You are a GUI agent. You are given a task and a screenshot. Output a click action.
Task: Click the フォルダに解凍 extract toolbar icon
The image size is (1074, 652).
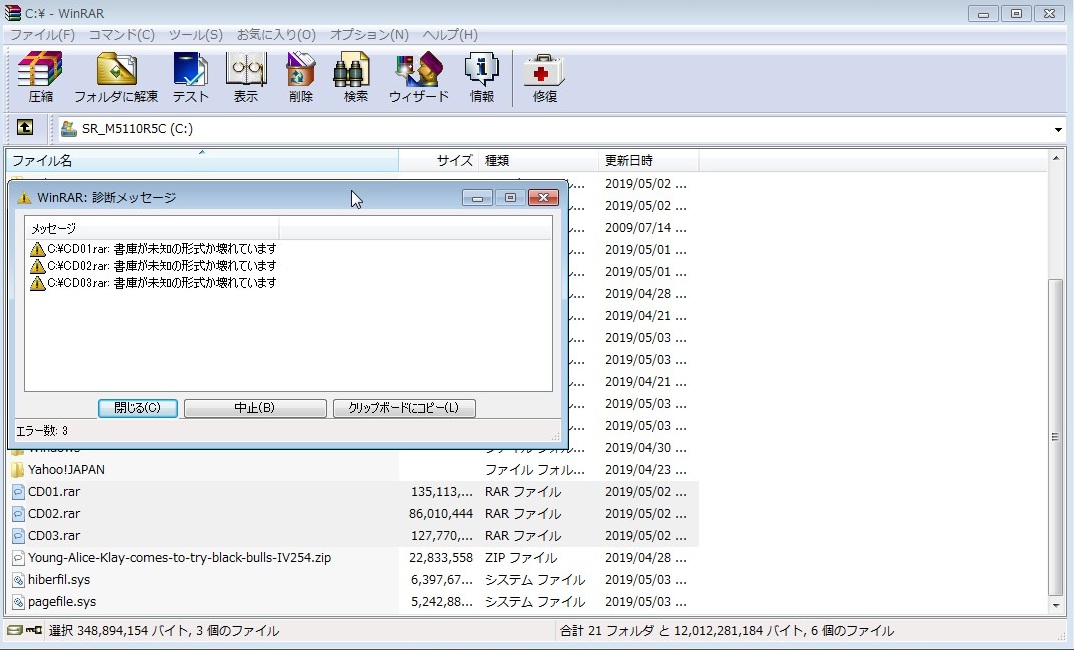coord(116,70)
